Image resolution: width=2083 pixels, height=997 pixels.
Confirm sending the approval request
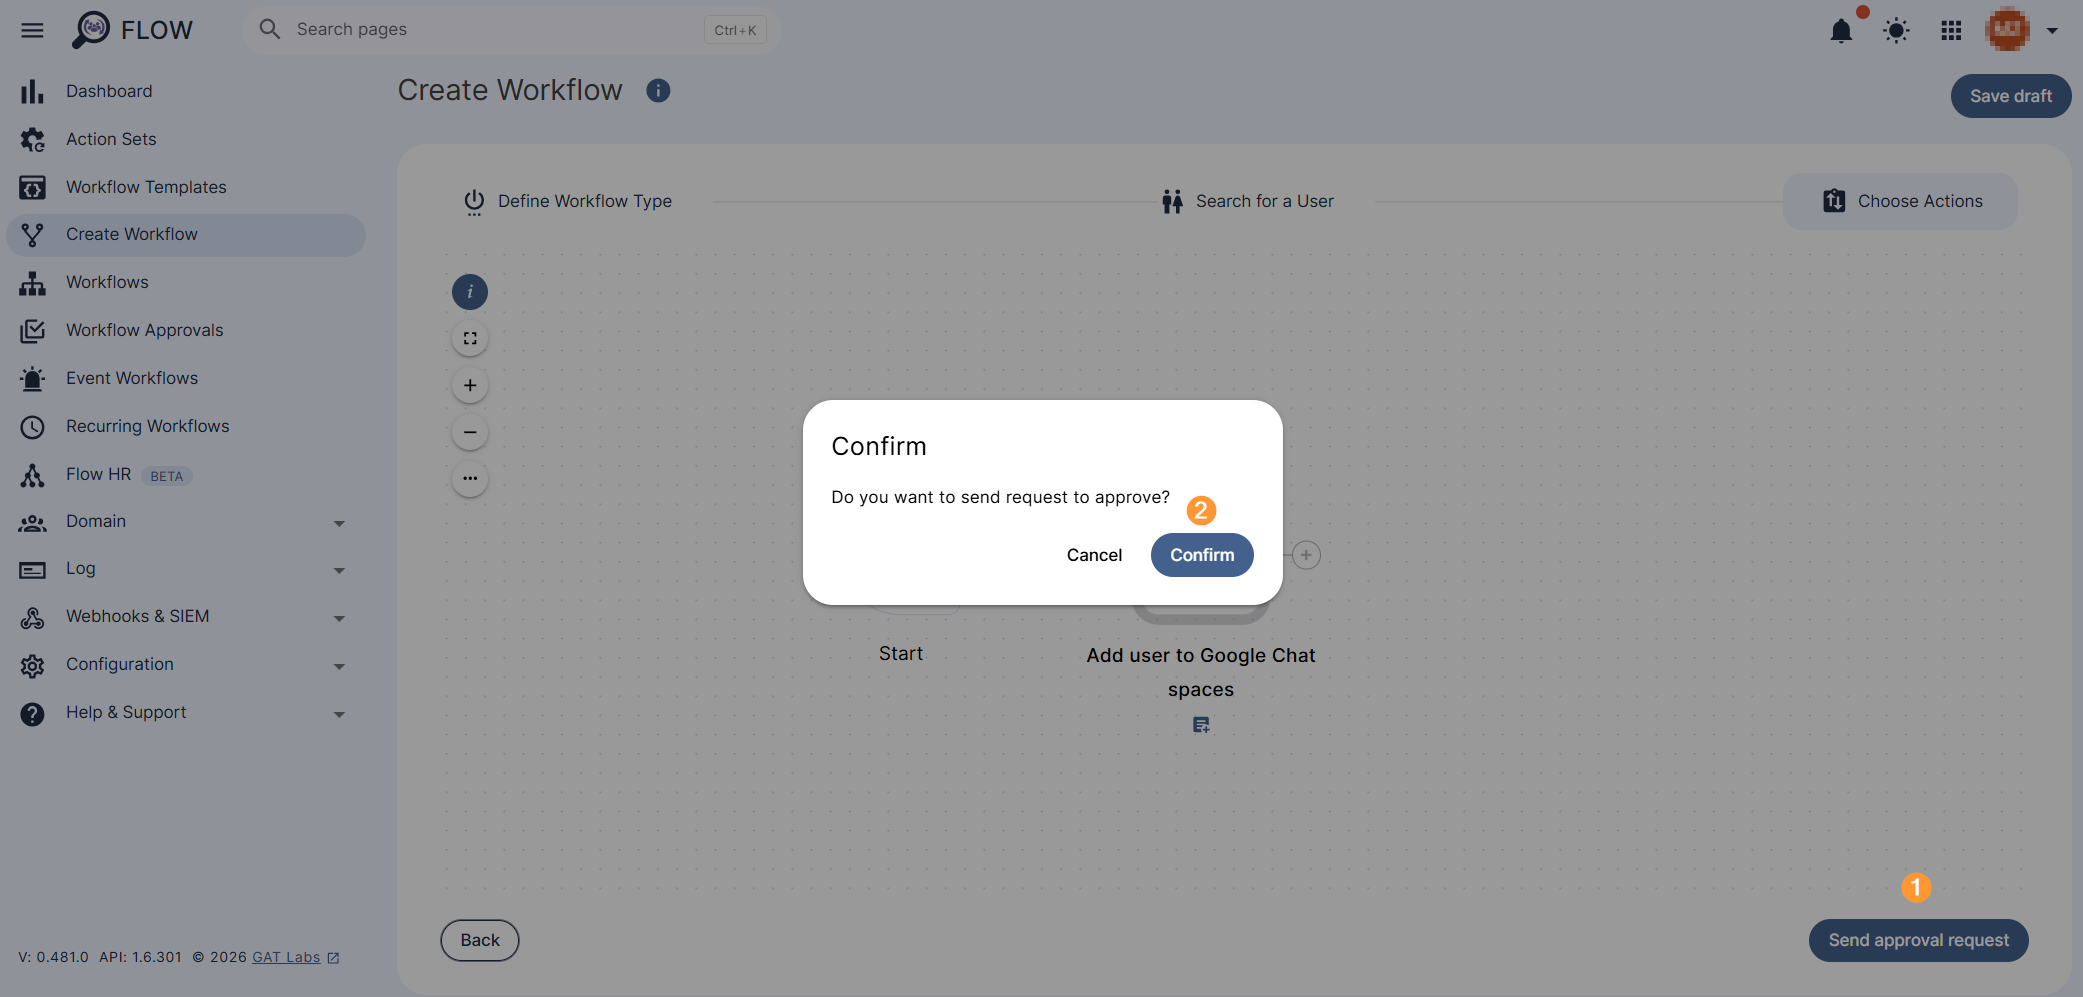(1202, 555)
